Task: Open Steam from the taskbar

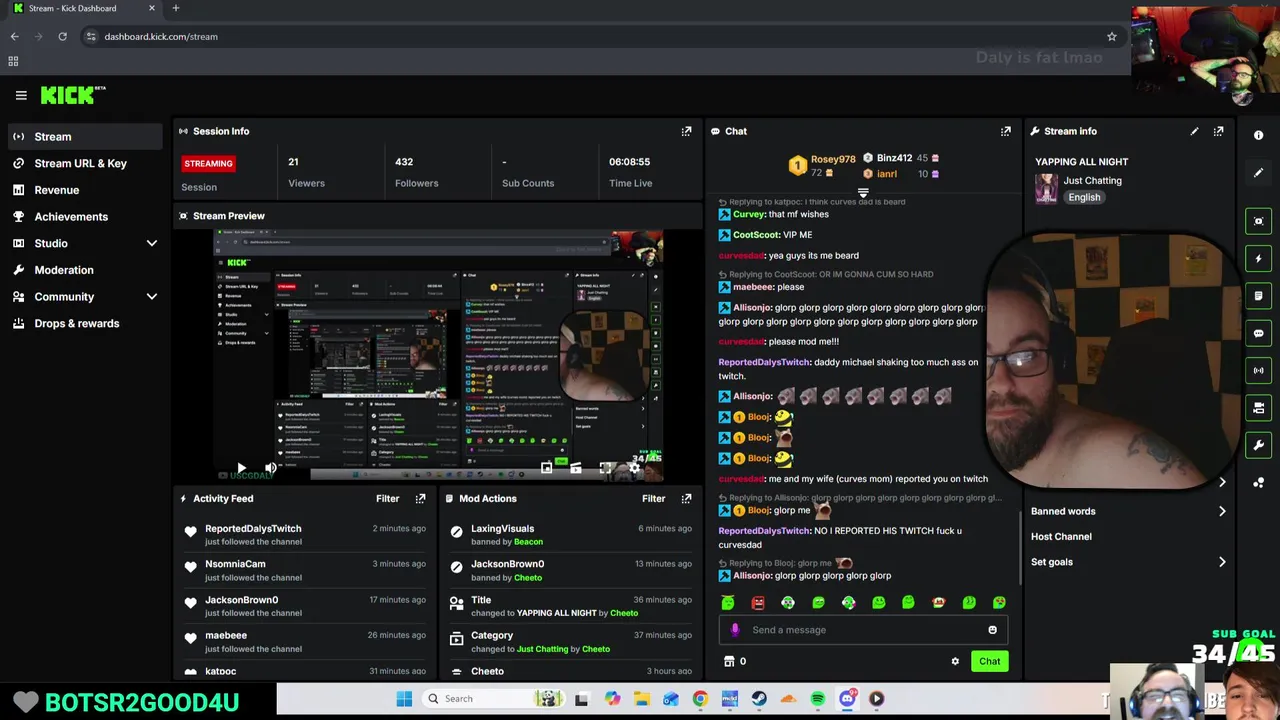Action: [x=759, y=699]
